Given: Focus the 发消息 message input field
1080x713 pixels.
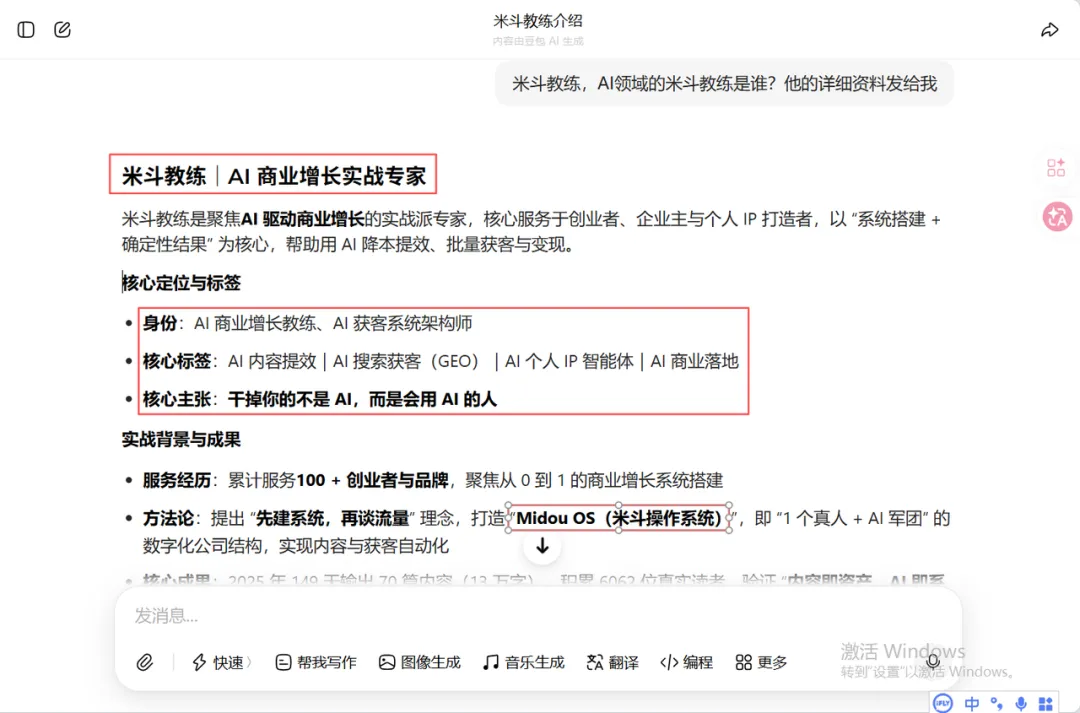Looking at the screenshot, I should [x=537, y=615].
